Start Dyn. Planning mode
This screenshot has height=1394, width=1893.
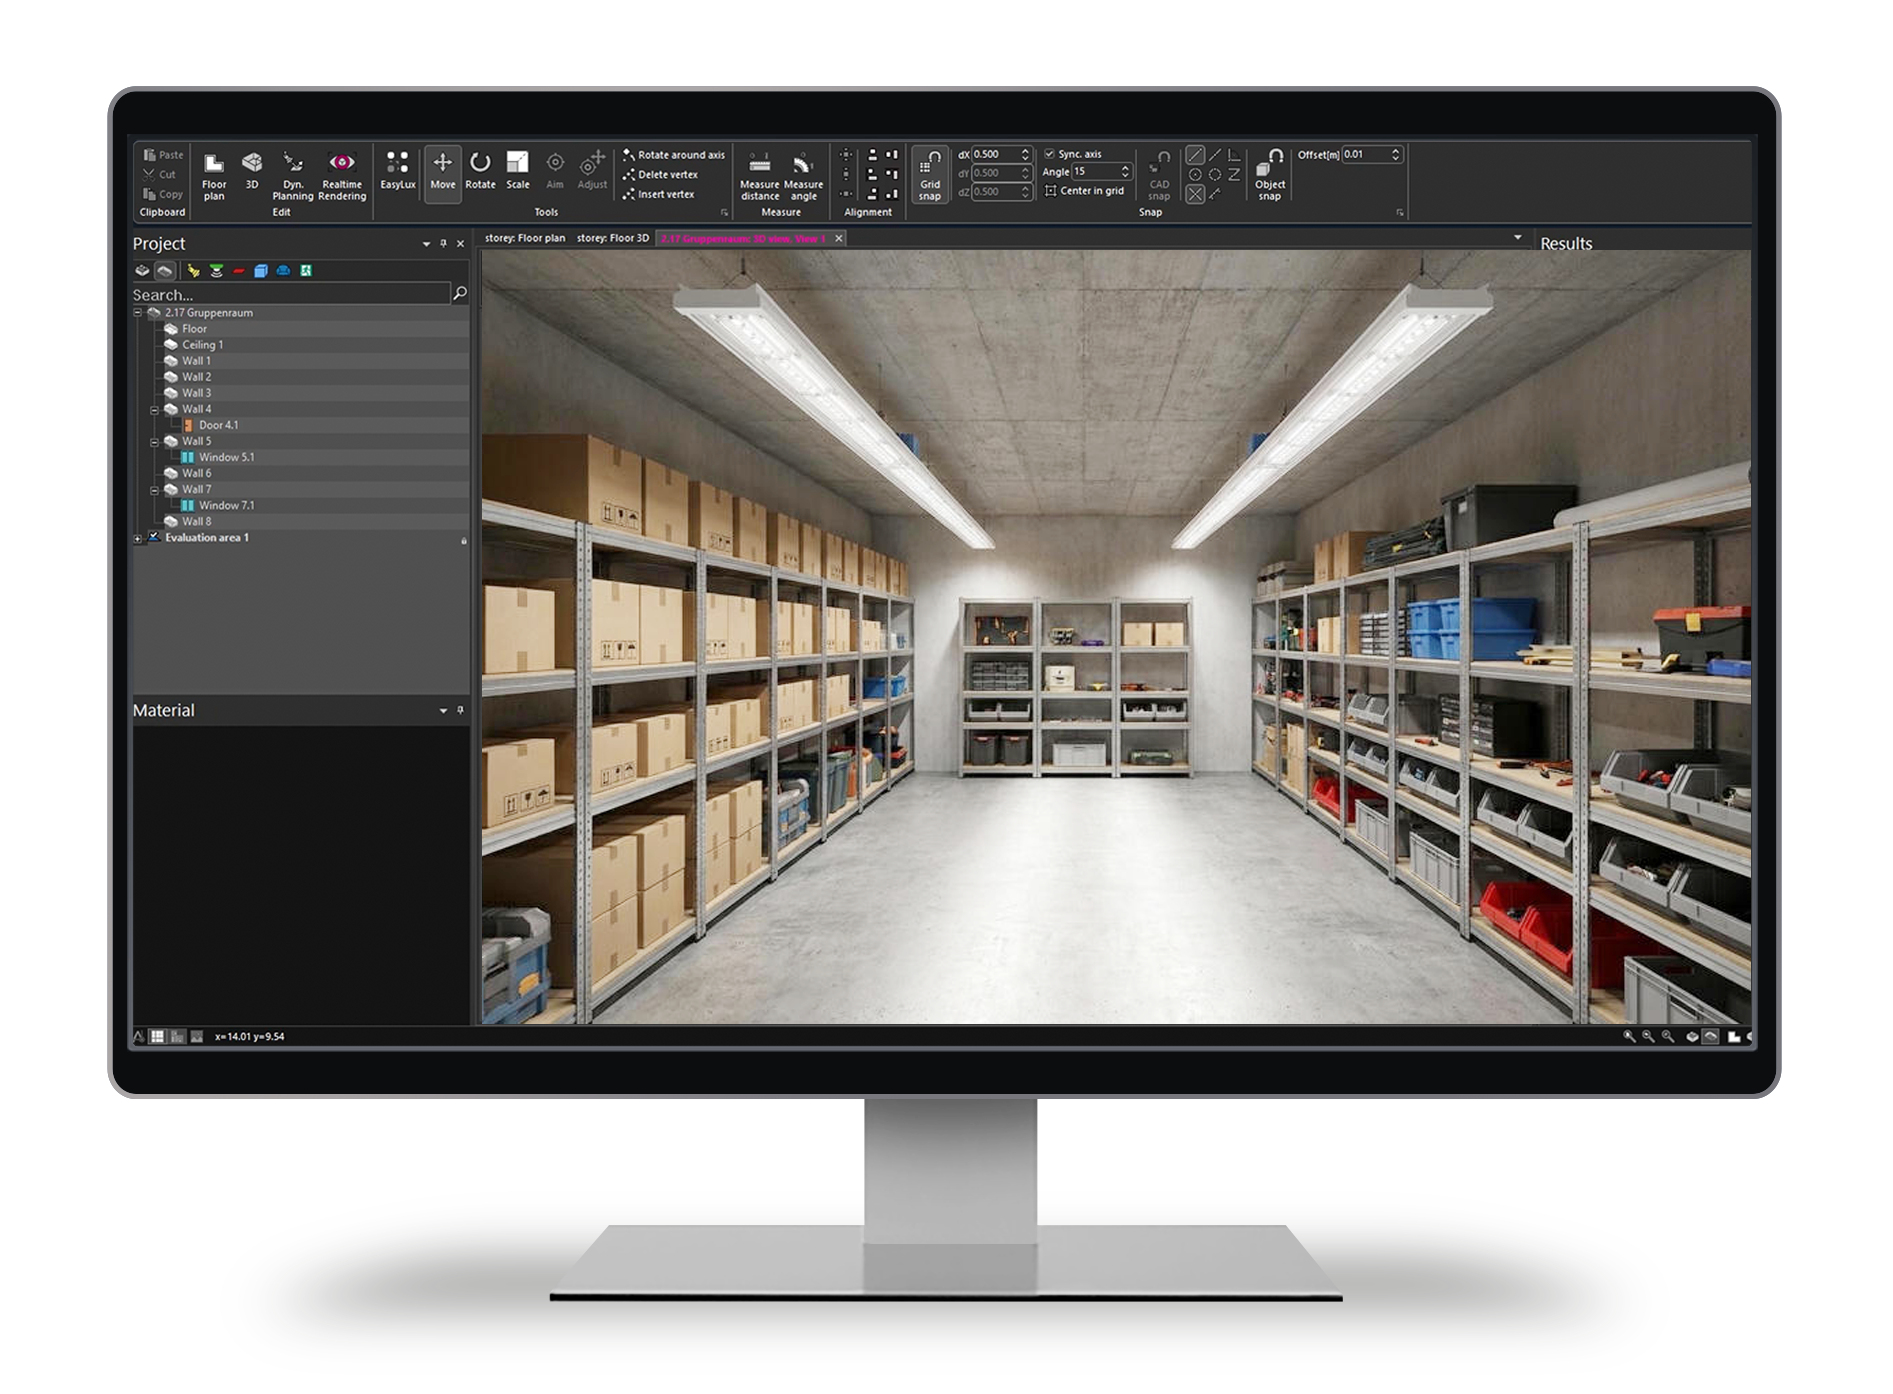click(292, 176)
